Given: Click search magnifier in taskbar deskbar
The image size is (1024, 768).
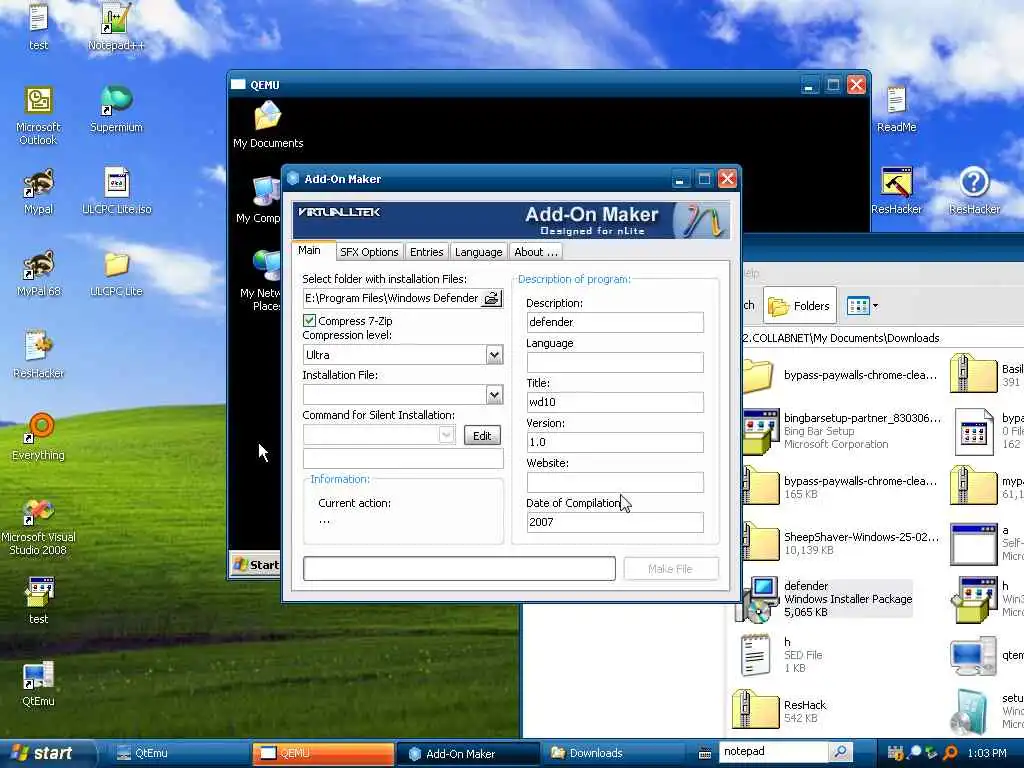Looking at the screenshot, I should [840, 752].
